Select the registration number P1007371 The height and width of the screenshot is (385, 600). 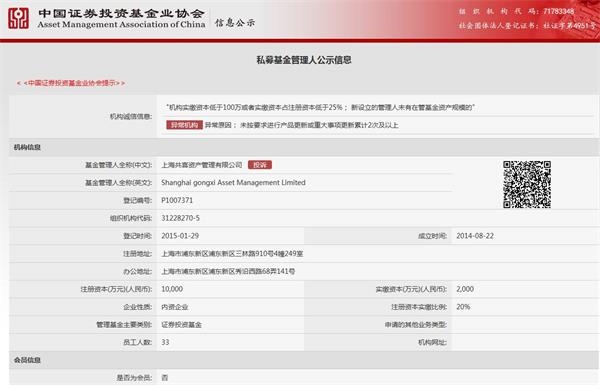pyautogui.click(x=177, y=200)
